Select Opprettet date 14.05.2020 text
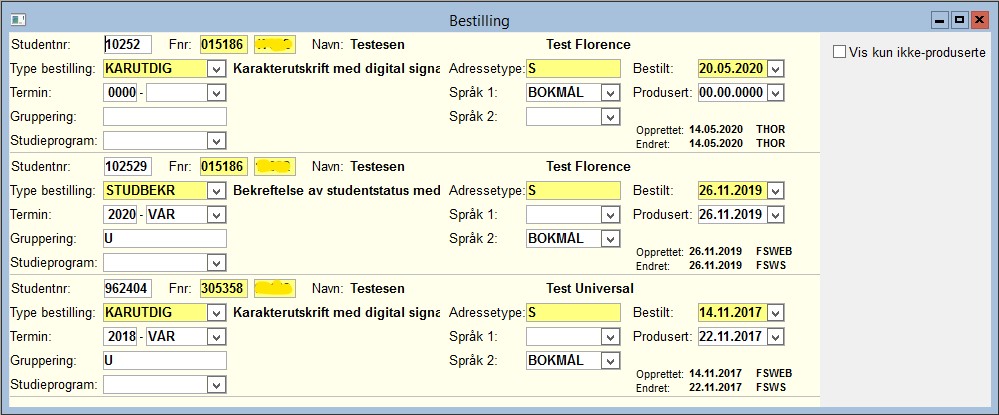Viewport: 999px width, 415px height. (716, 129)
